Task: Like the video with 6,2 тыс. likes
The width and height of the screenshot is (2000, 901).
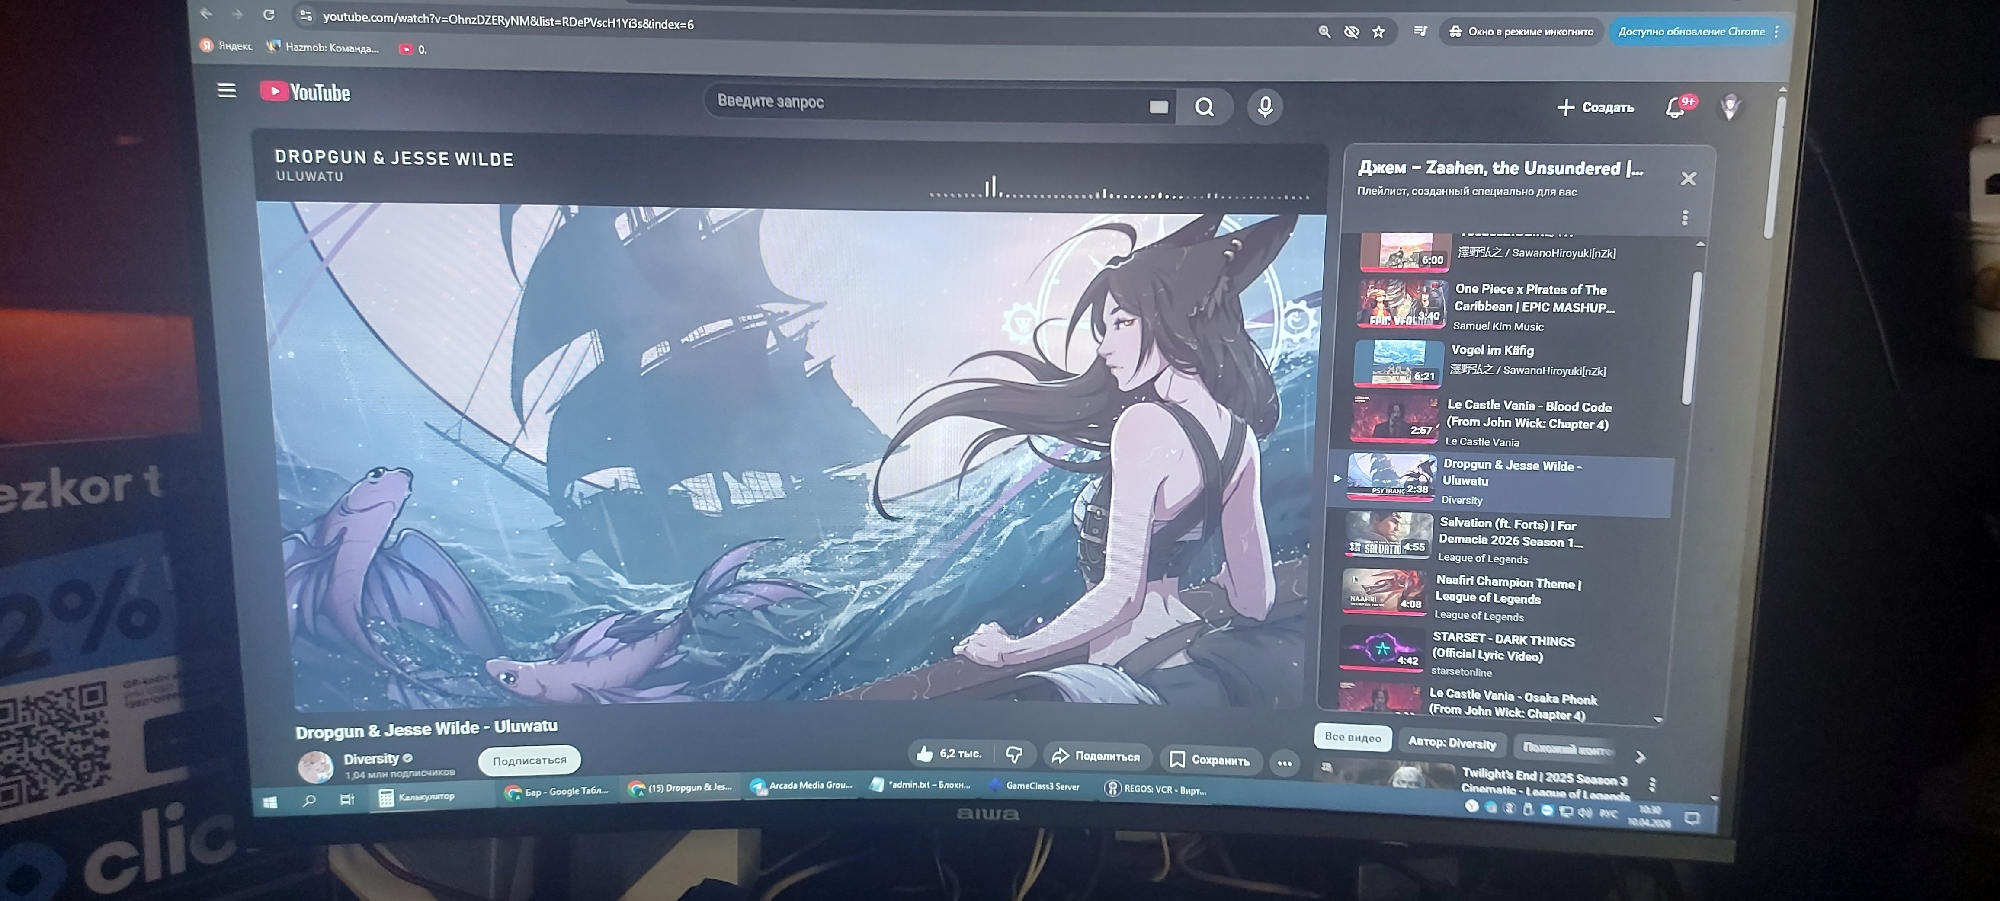Action: [948, 753]
